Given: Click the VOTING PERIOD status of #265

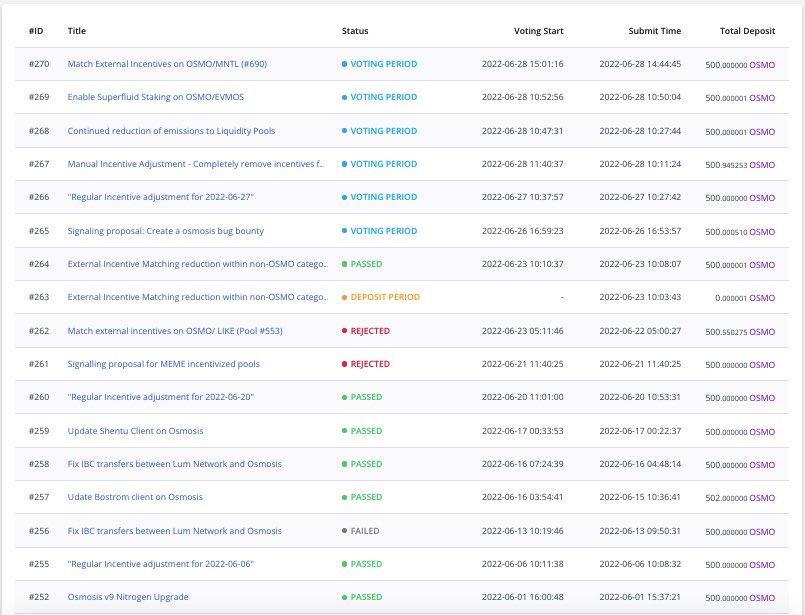Looking at the screenshot, I should pyautogui.click(x=379, y=231).
